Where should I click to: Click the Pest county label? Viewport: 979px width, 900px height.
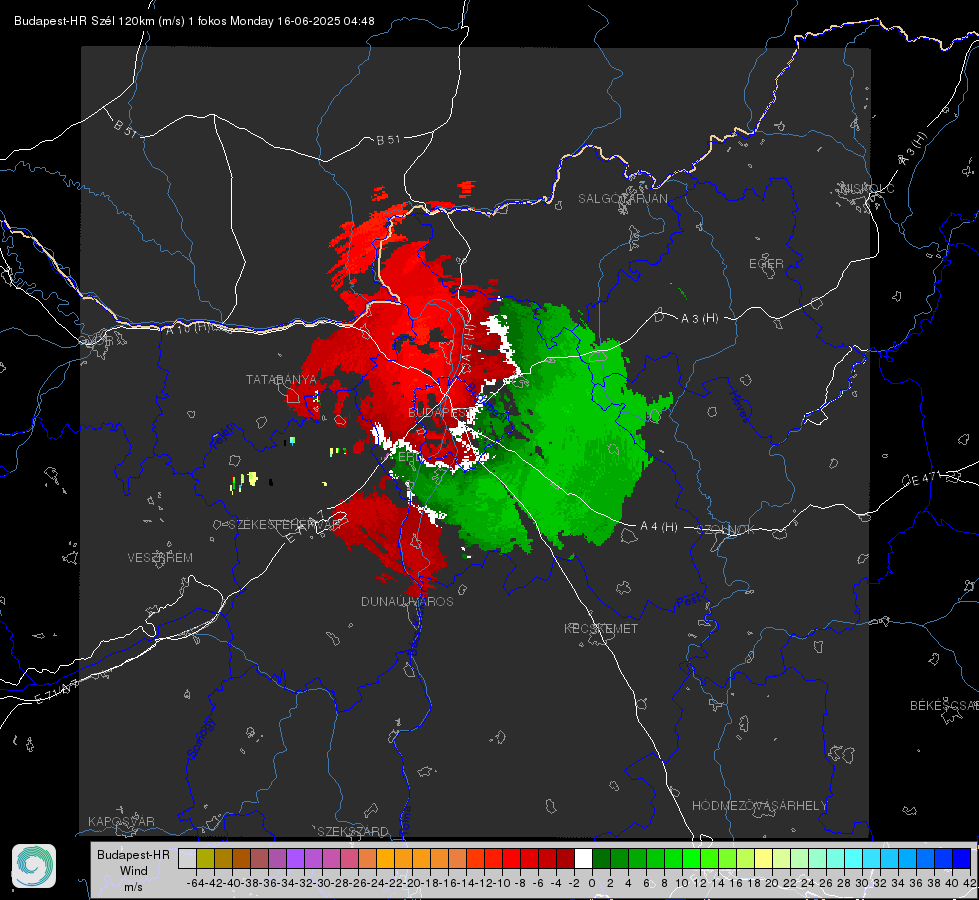[689, 602]
